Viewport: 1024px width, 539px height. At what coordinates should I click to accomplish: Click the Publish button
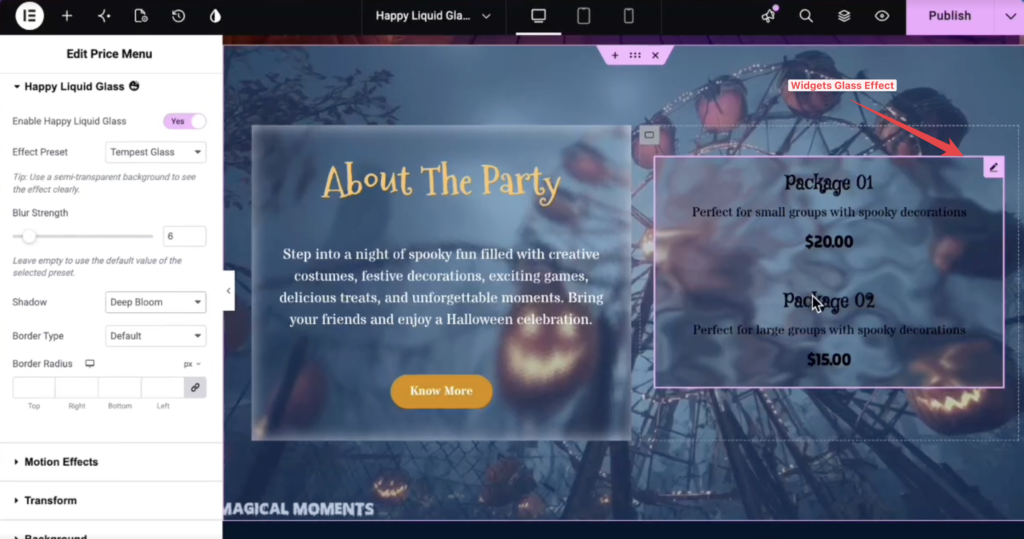950,16
